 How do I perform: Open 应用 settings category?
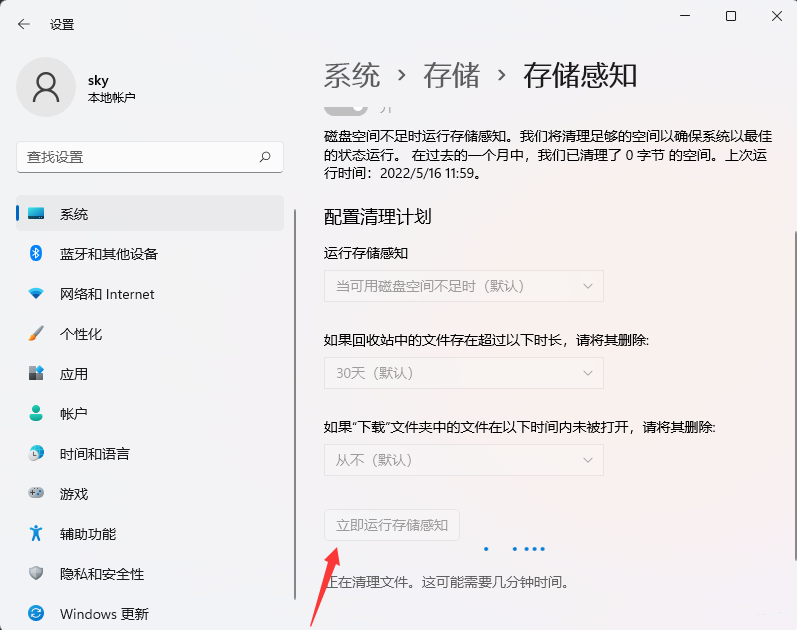(74, 374)
